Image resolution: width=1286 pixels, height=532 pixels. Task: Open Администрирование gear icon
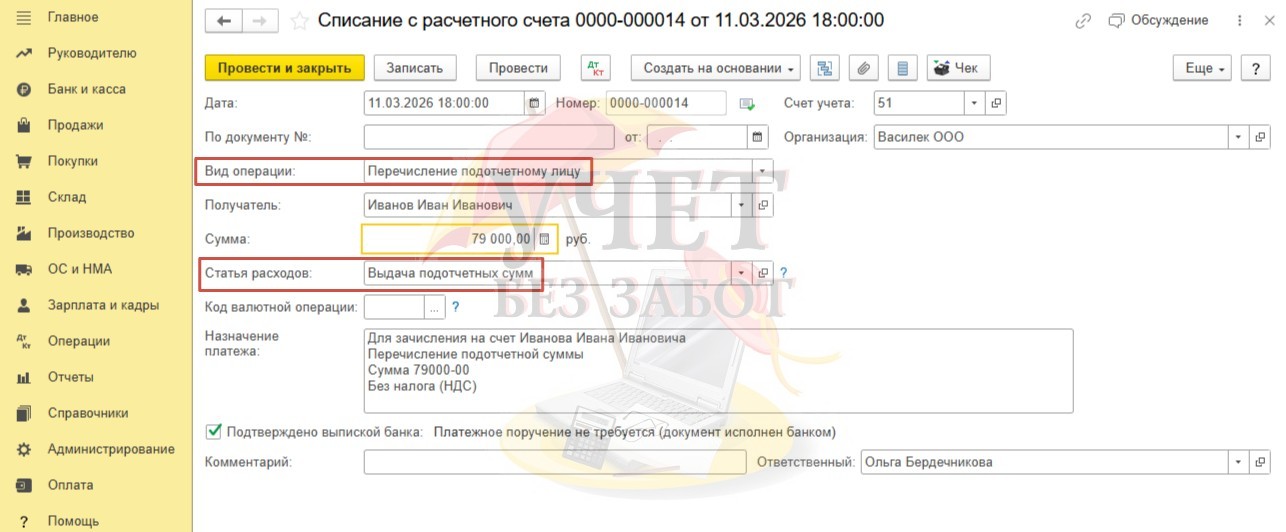coord(24,449)
